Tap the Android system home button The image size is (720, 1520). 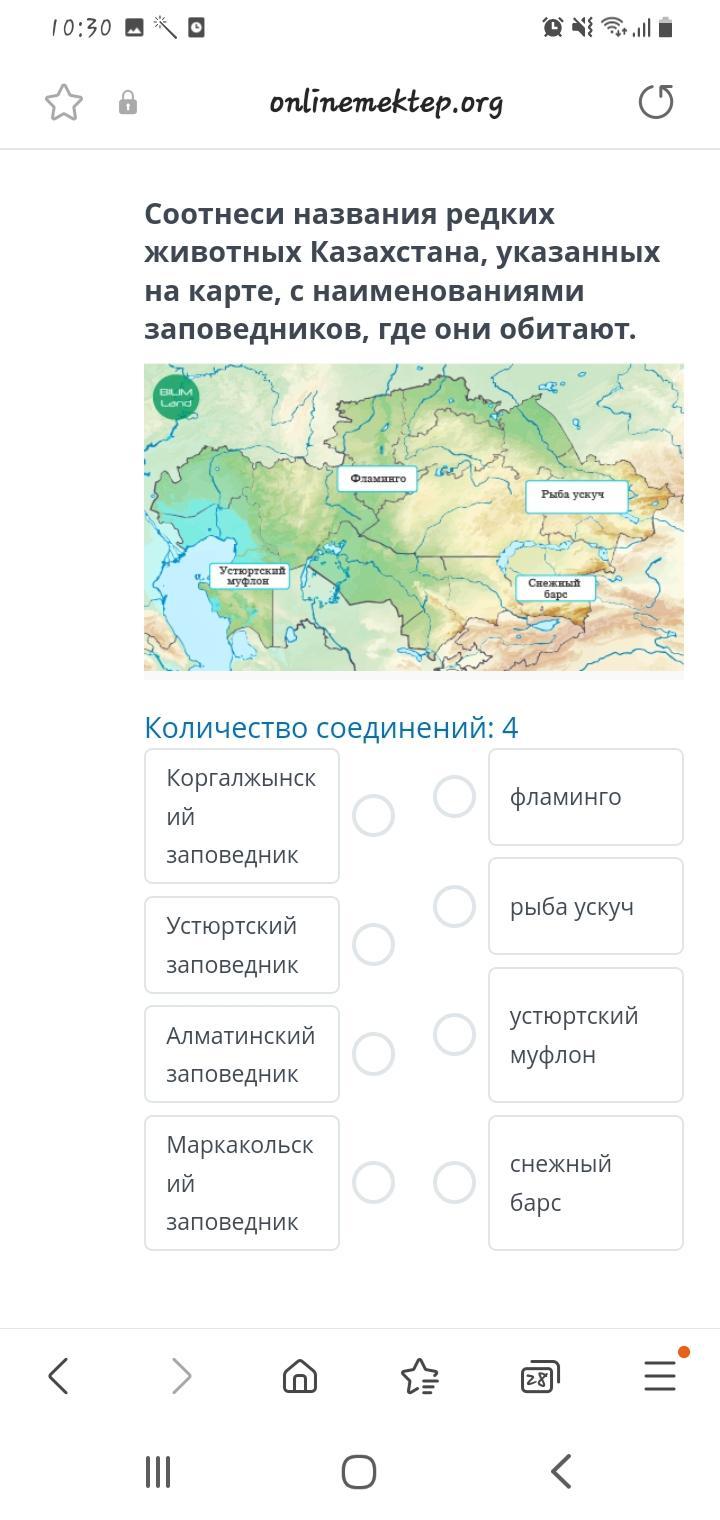(359, 1472)
